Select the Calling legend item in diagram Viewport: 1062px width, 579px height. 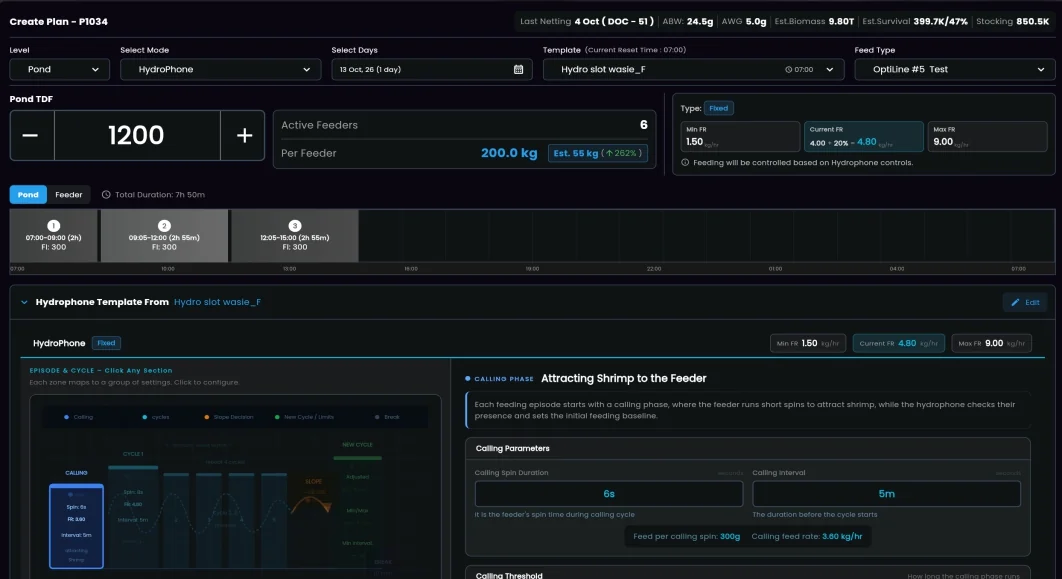79,417
